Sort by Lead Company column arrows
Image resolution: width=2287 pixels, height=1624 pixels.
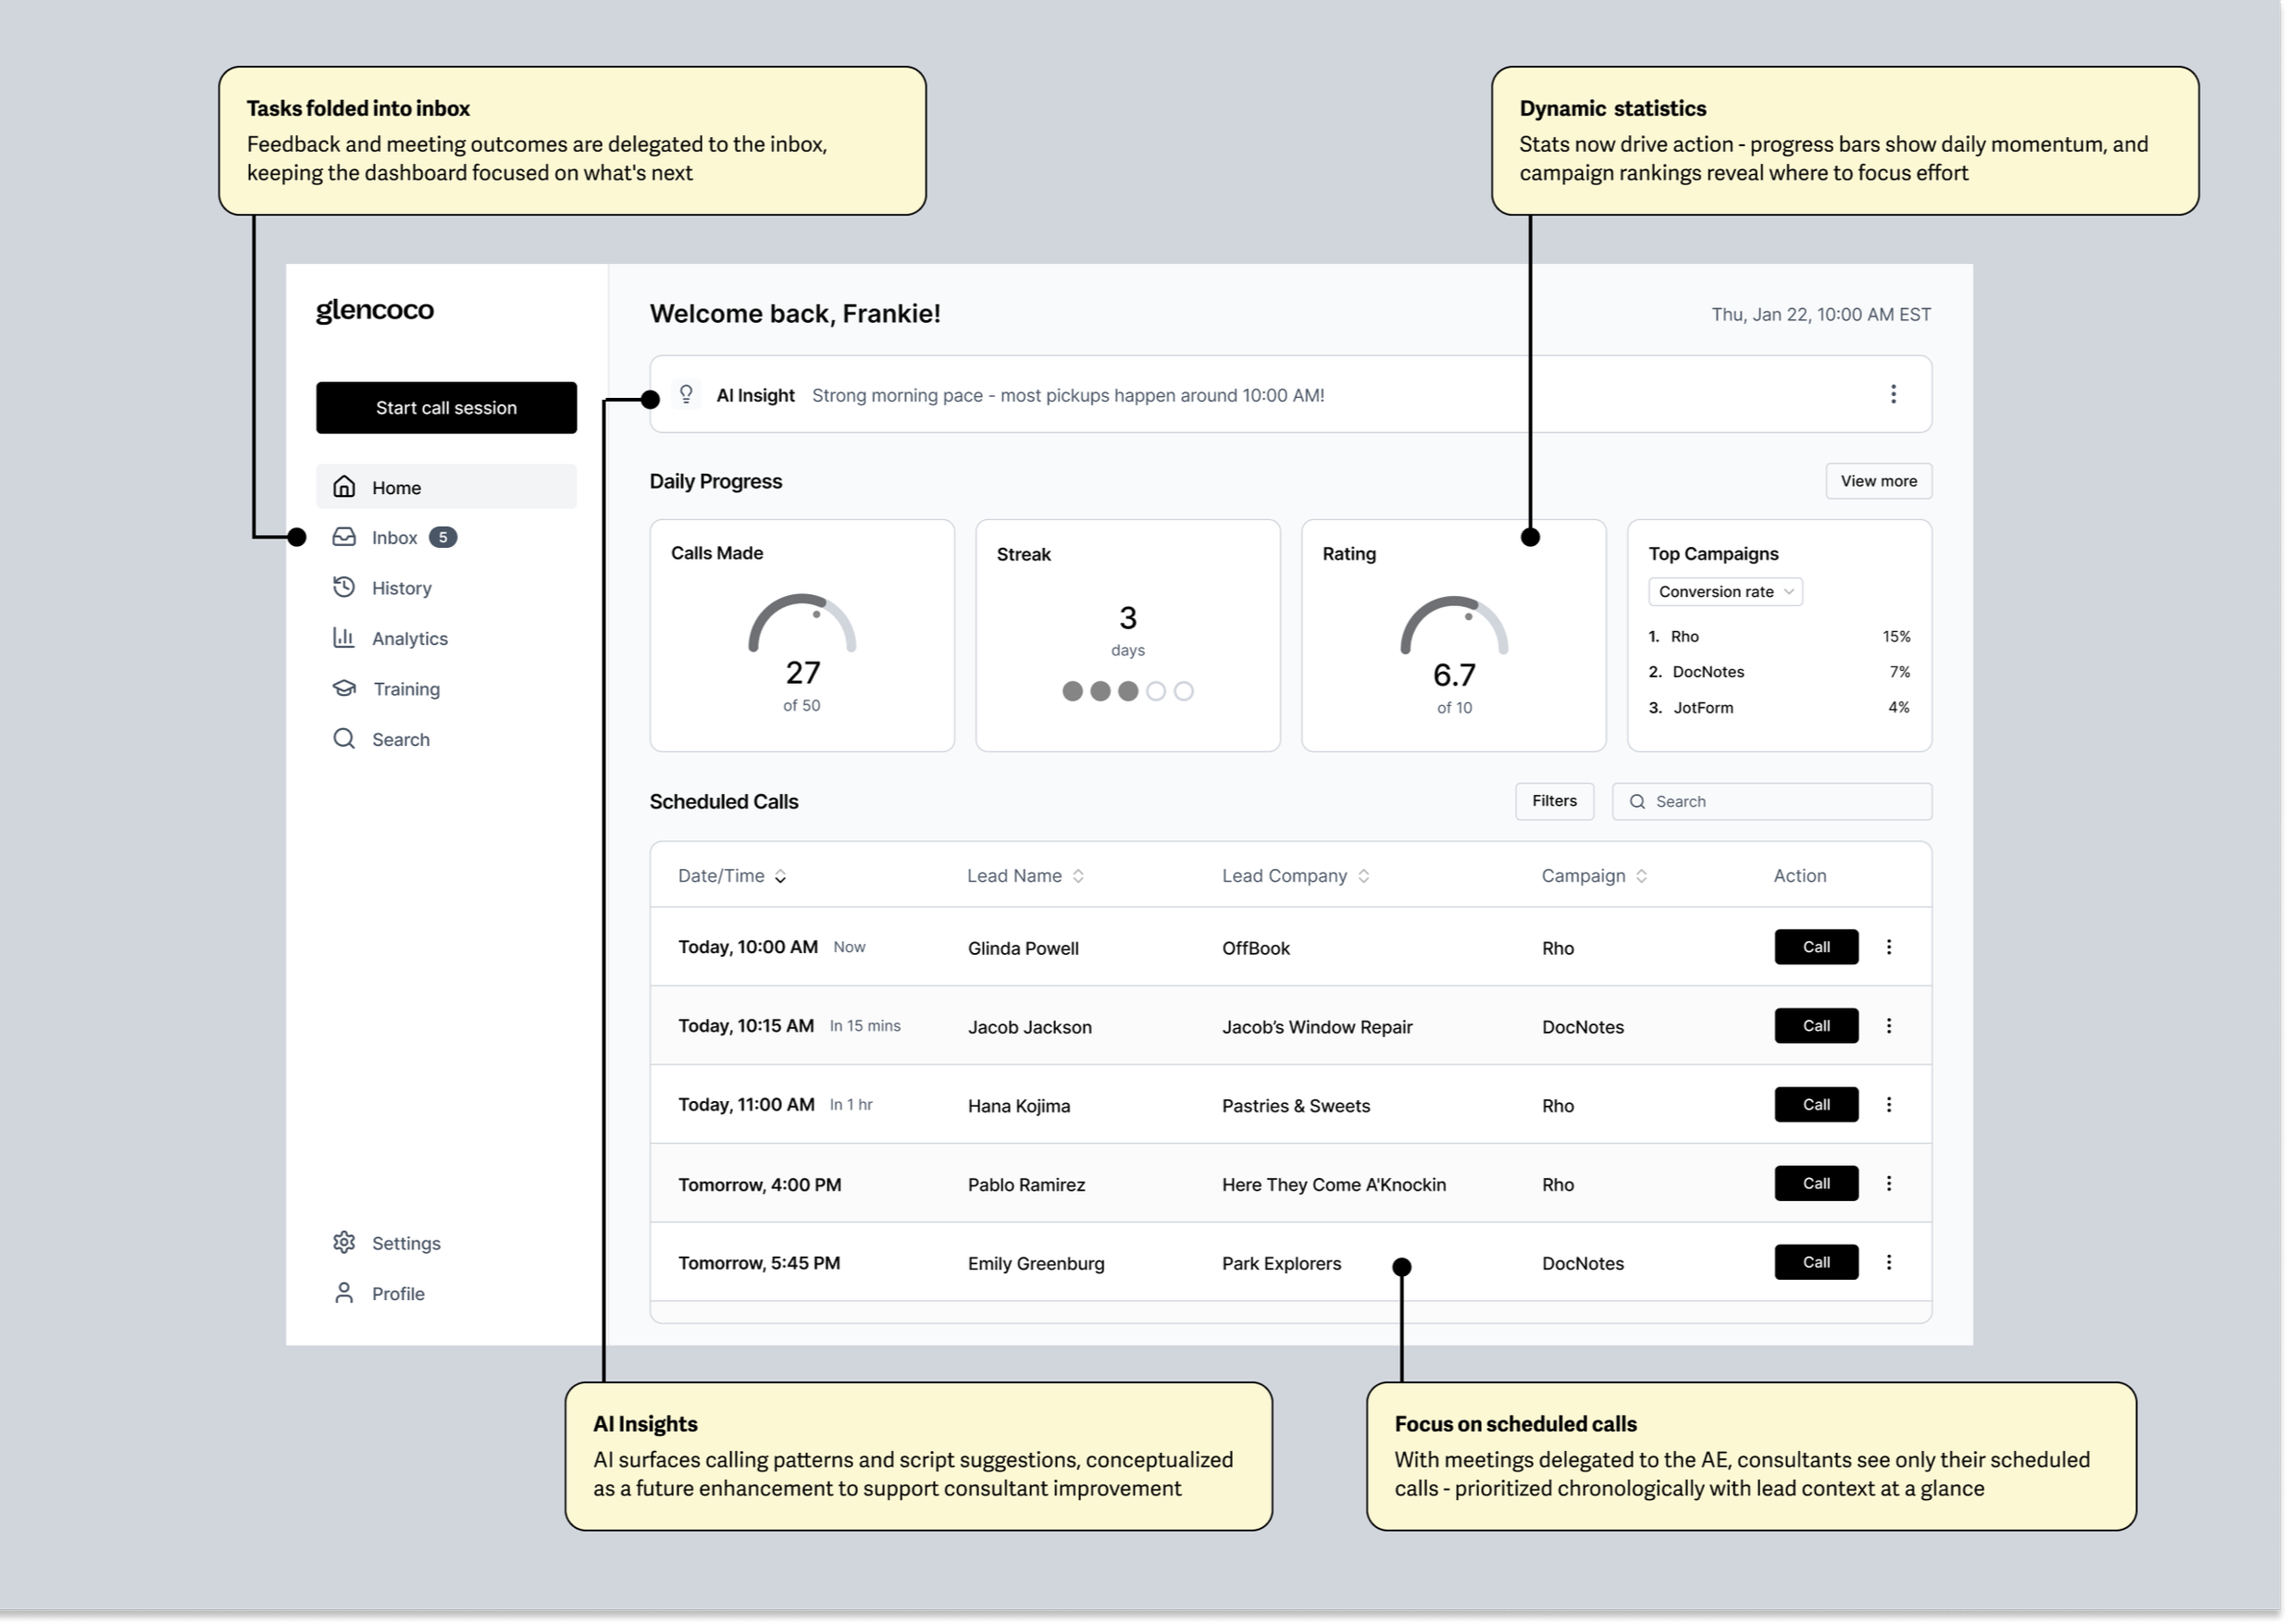click(1363, 876)
